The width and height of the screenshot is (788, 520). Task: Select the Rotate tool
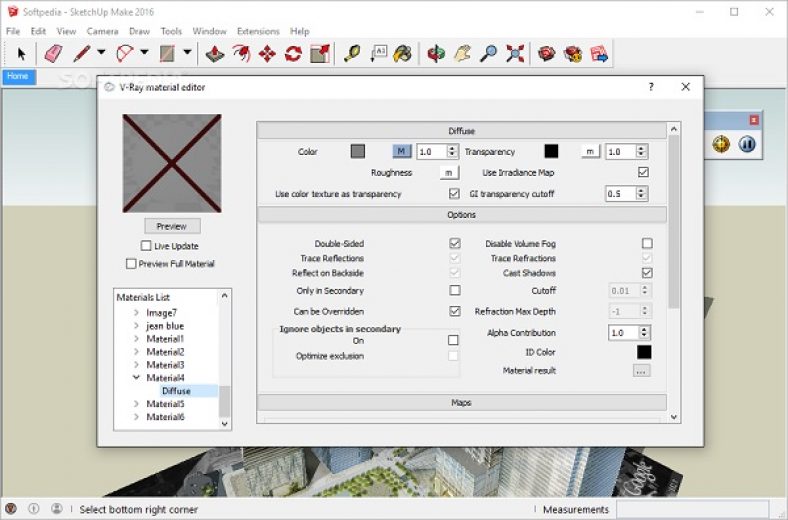point(293,53)
